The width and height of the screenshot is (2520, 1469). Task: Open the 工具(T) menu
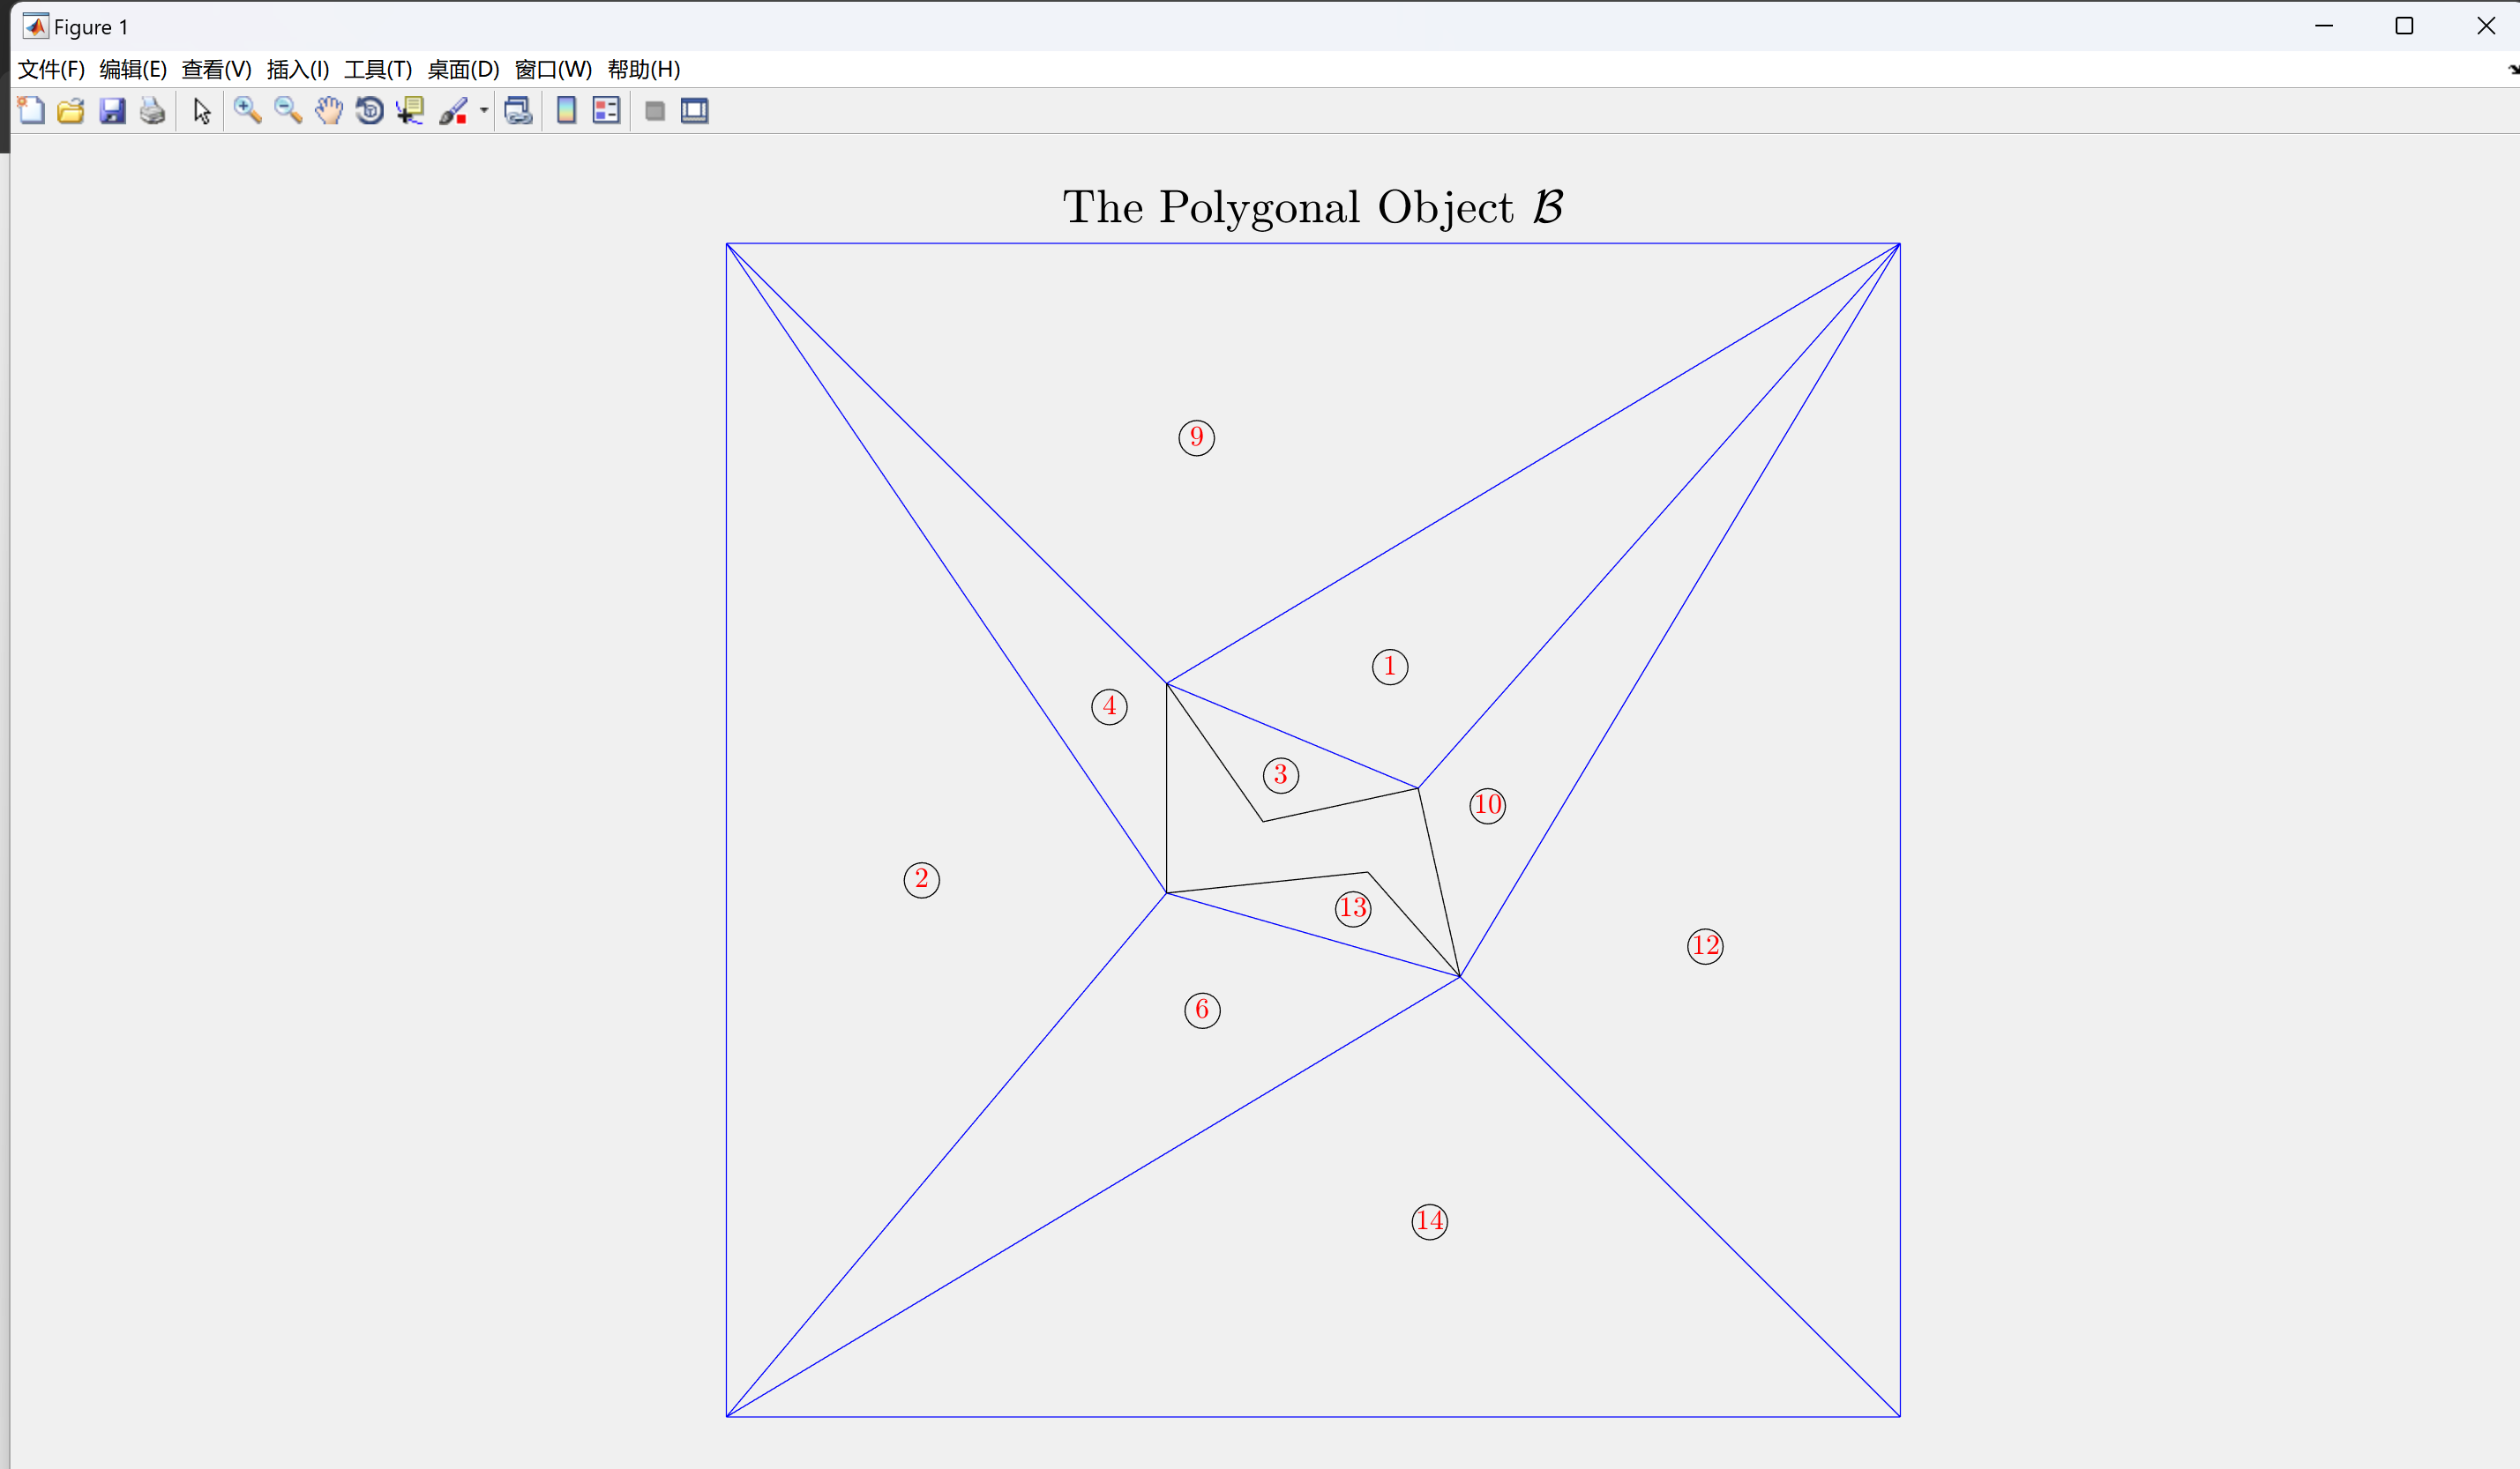(x=378, y=69)
